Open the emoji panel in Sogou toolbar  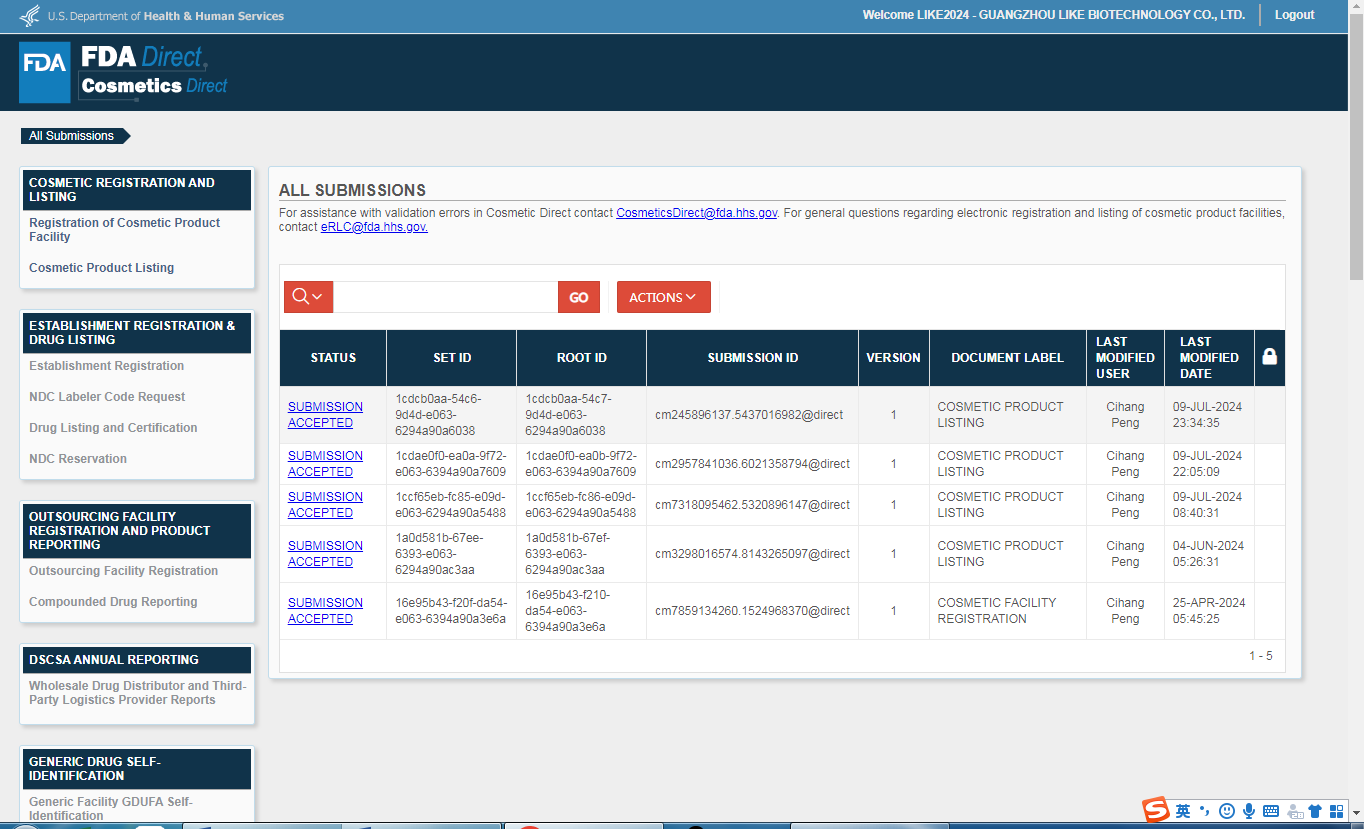(1226, 811)
